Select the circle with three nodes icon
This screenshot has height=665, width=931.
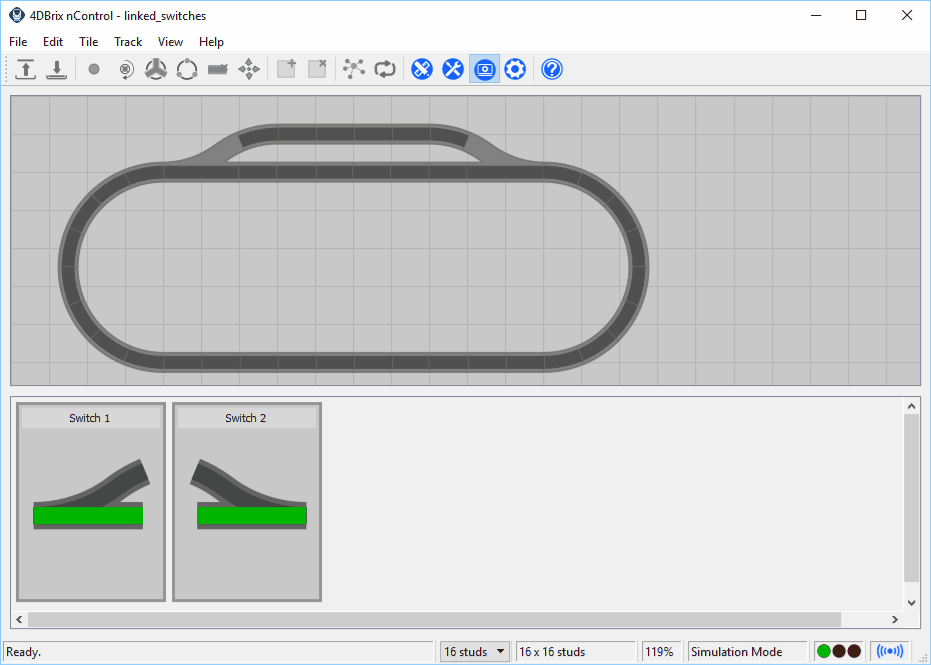click(187, 69)
